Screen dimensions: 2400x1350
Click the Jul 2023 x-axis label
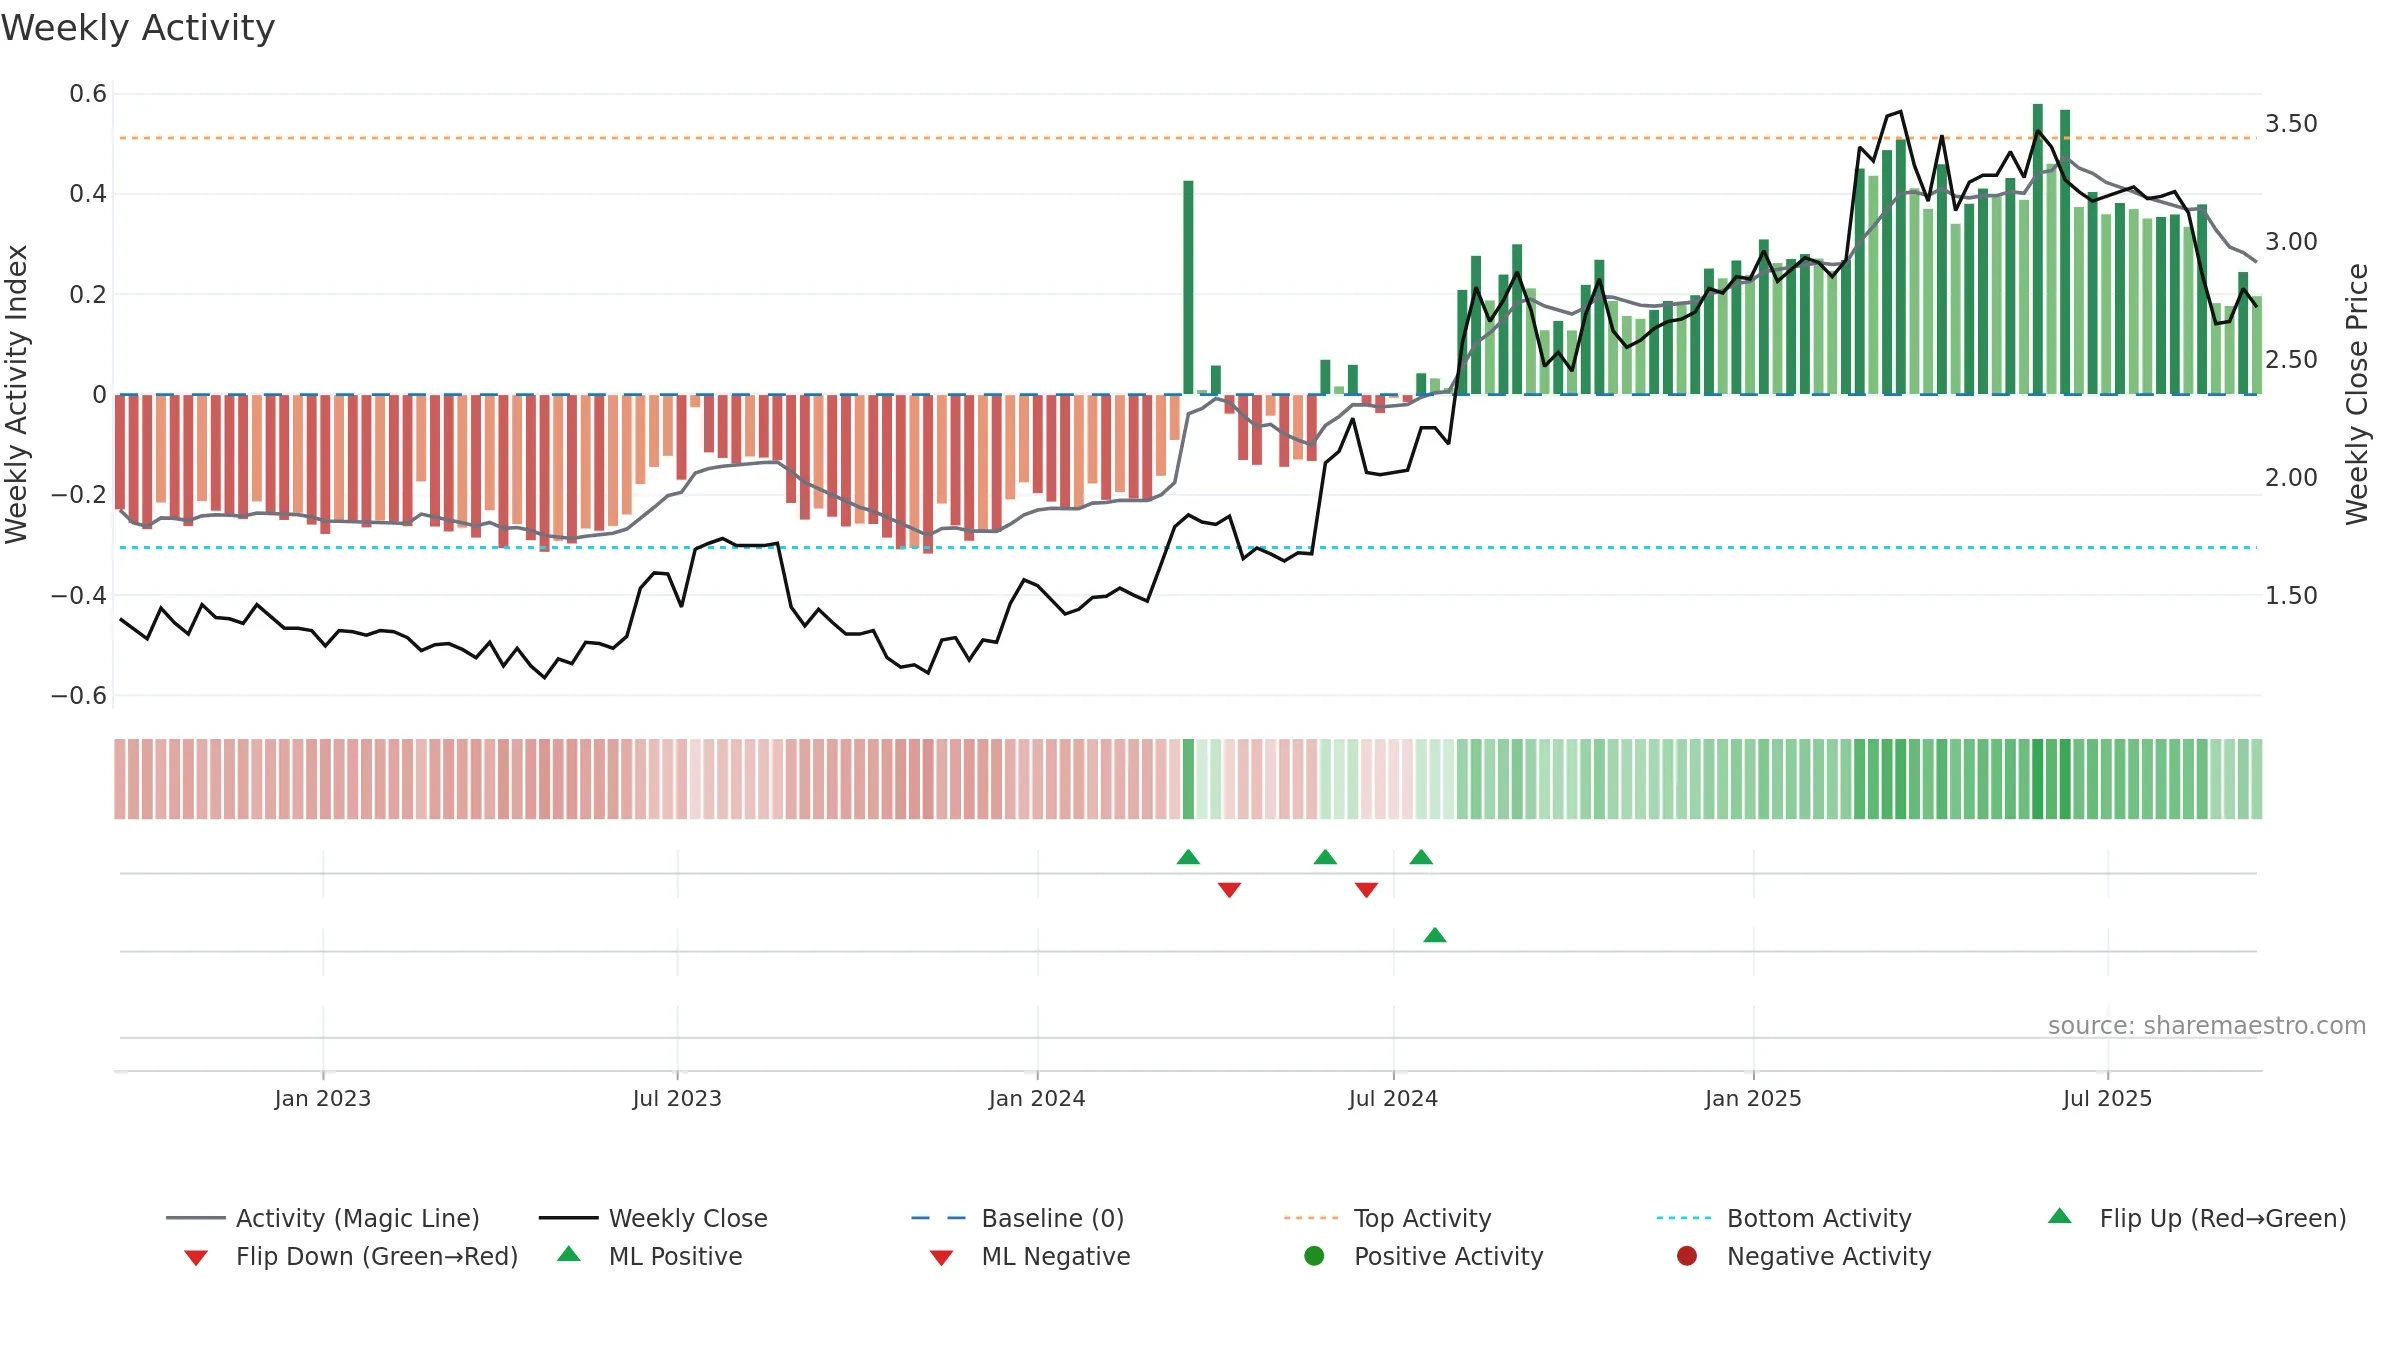point(677,1098)
